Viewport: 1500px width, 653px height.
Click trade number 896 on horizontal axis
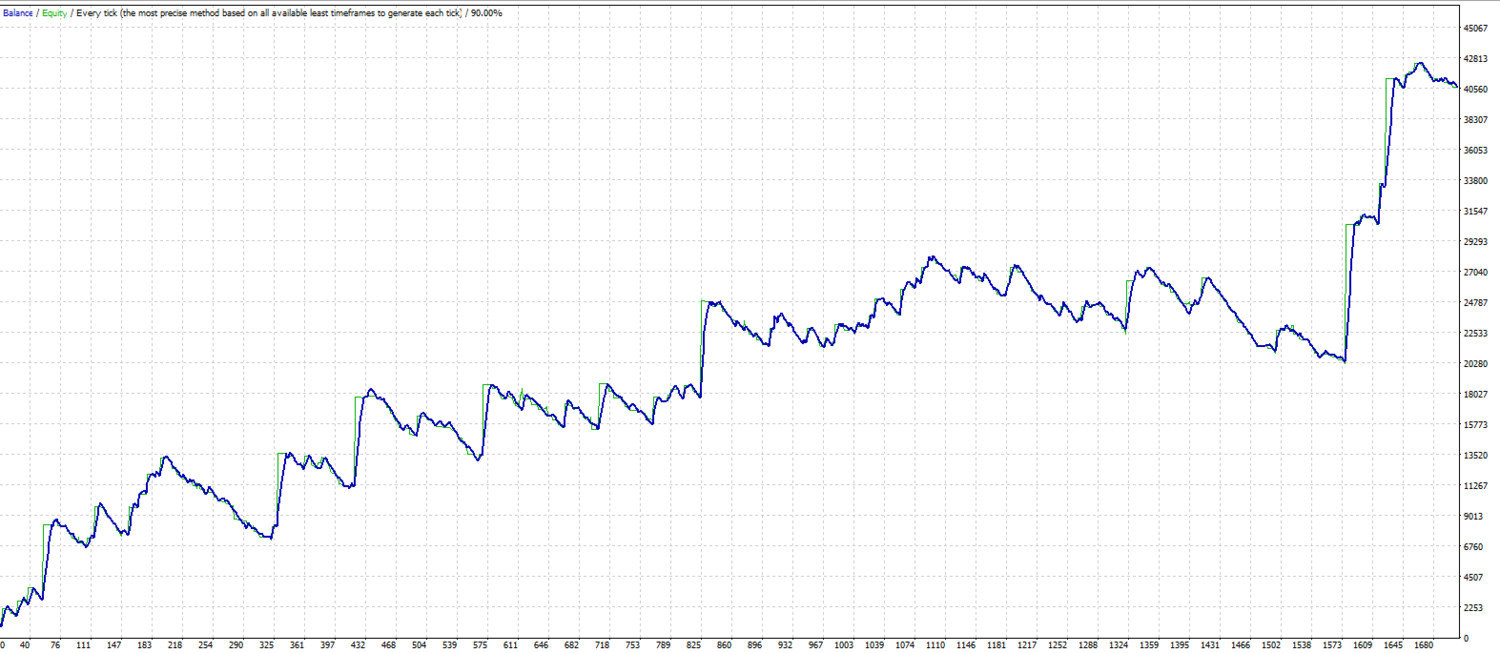(x=755, y=646)
